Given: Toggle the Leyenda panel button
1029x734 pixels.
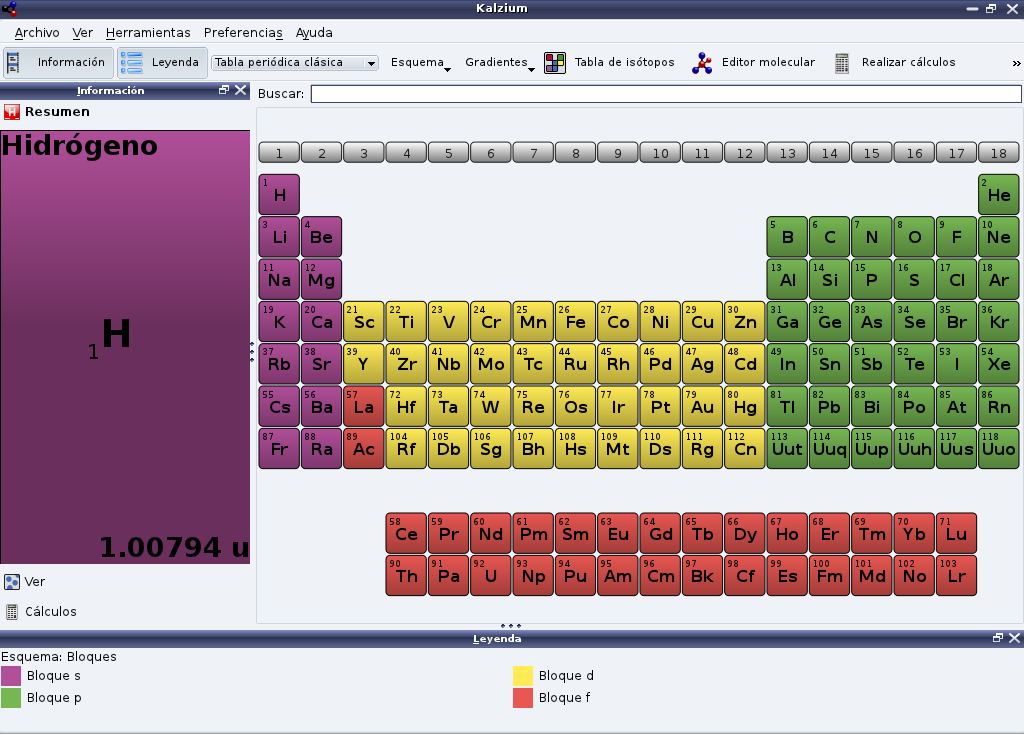Looking at the screenshot, I should 163,62.
